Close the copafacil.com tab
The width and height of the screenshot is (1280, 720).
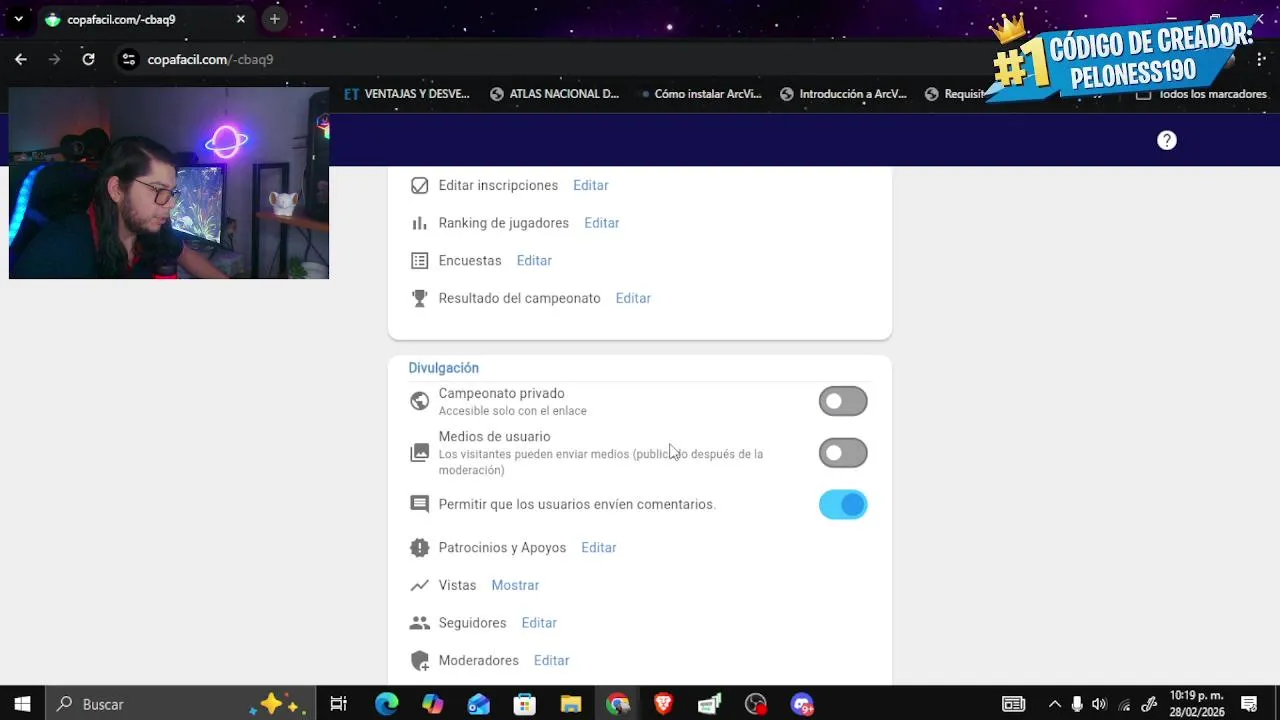pos(241,19)
